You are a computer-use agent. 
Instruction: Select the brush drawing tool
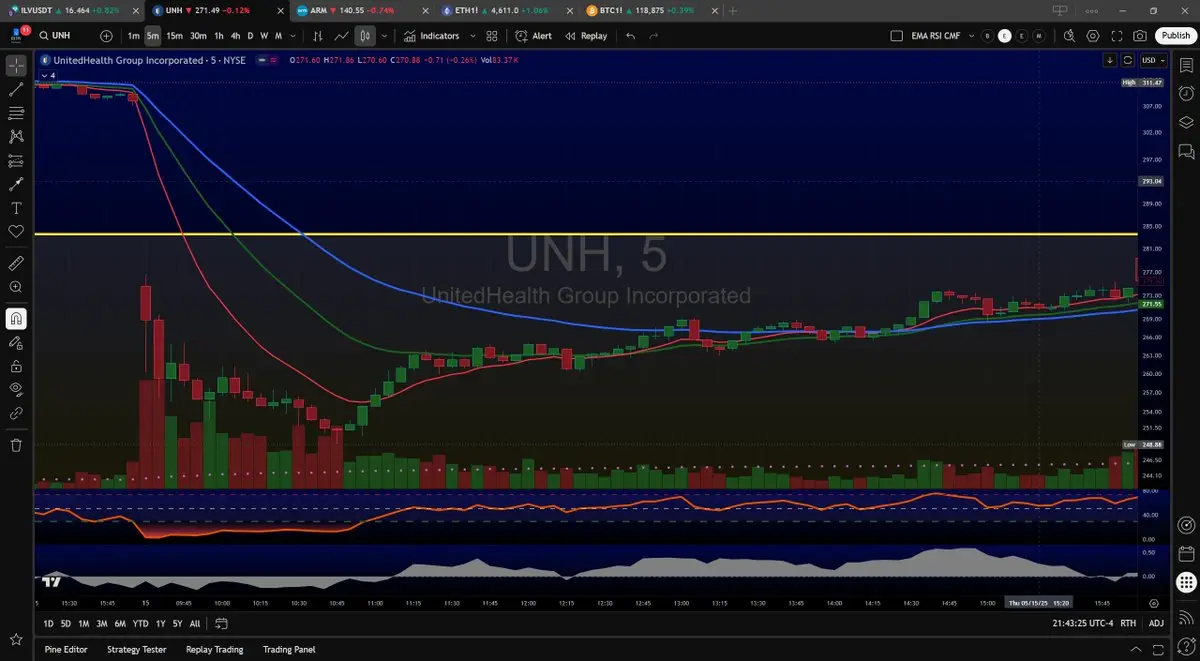coord(16,184)
